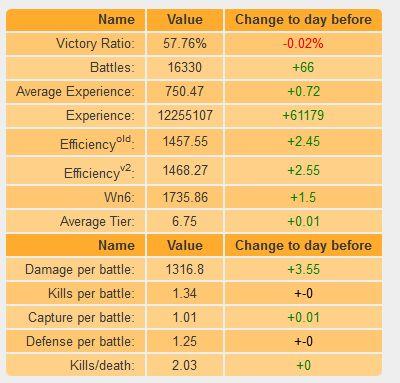Viewport: 400px width, 383px height.
Task: Click the Wn6 value 1735.86
Action: (185, 197)
